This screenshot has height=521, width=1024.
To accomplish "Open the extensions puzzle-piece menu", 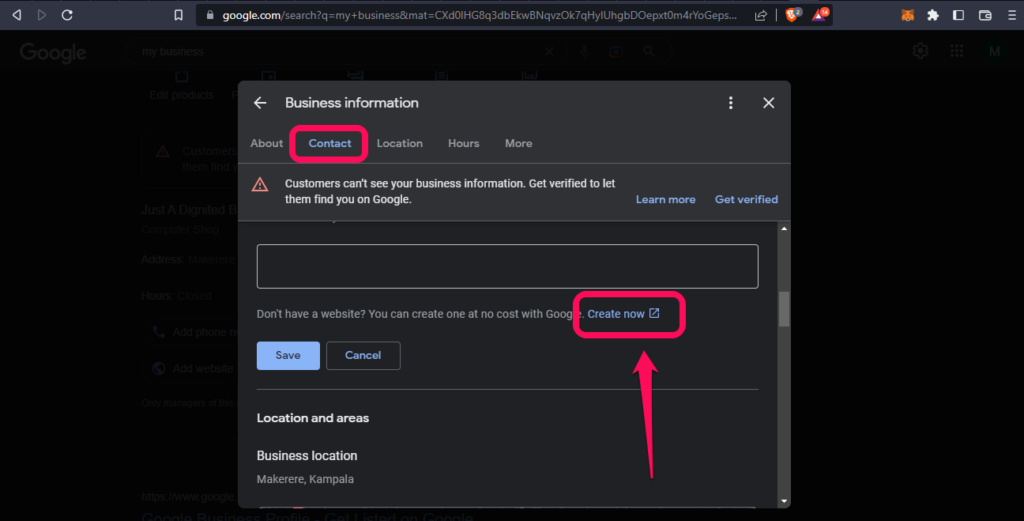I will [x=933, y=15].
